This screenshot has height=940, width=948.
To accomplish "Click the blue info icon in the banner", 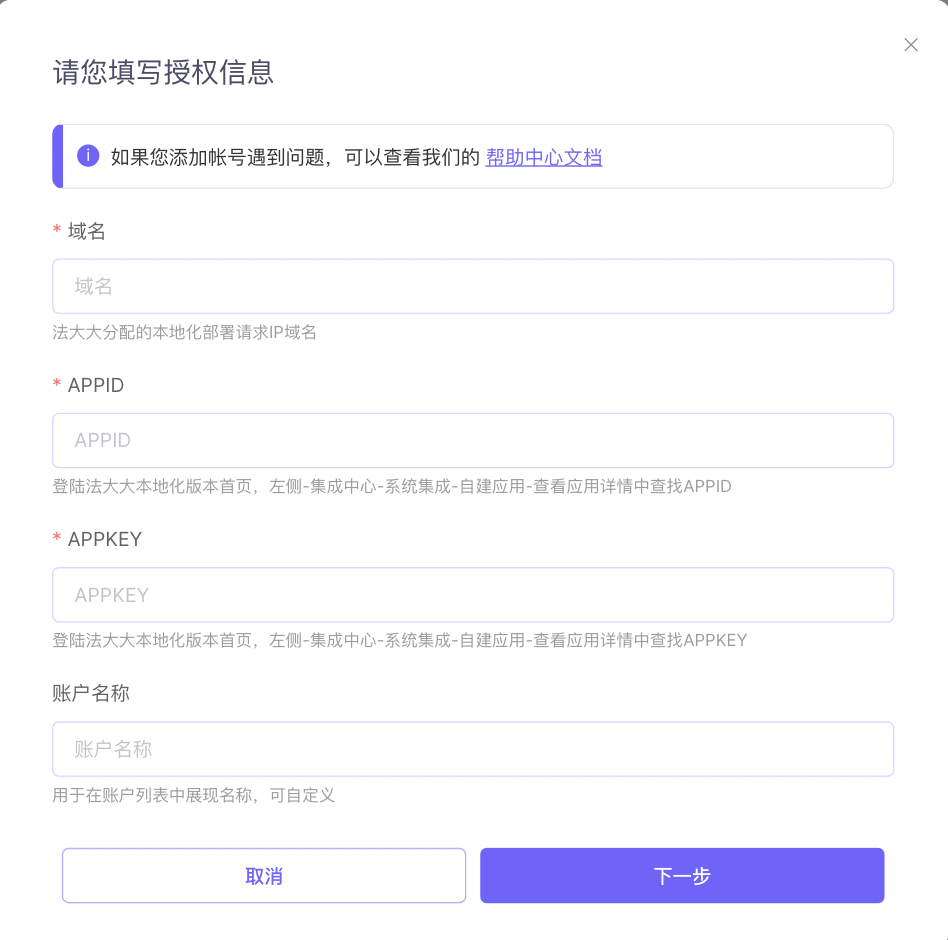I will tap(88, 156).
